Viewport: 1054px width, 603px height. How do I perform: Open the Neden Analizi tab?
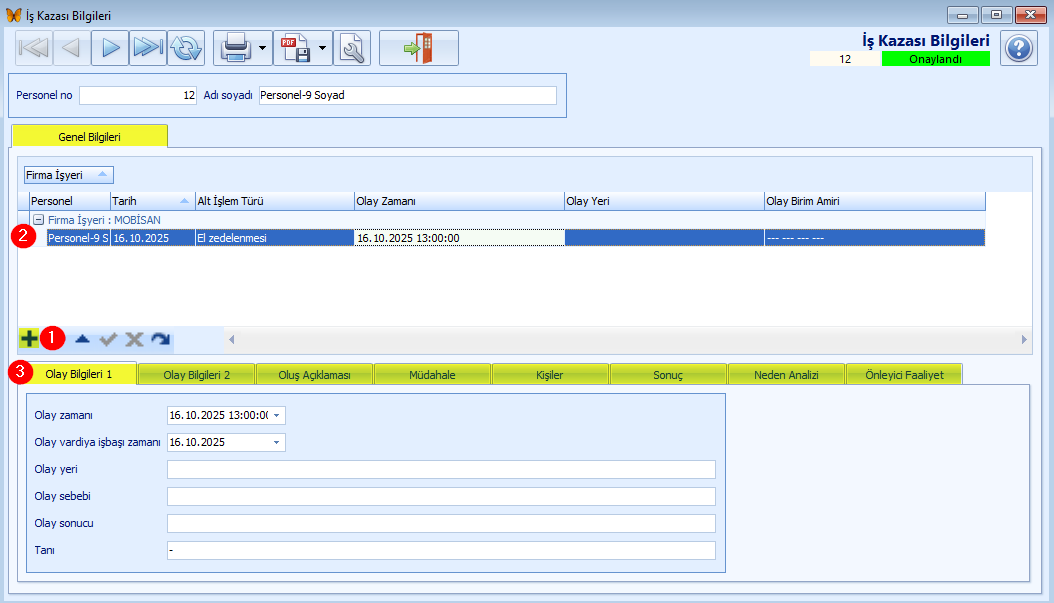pos(786,375)
